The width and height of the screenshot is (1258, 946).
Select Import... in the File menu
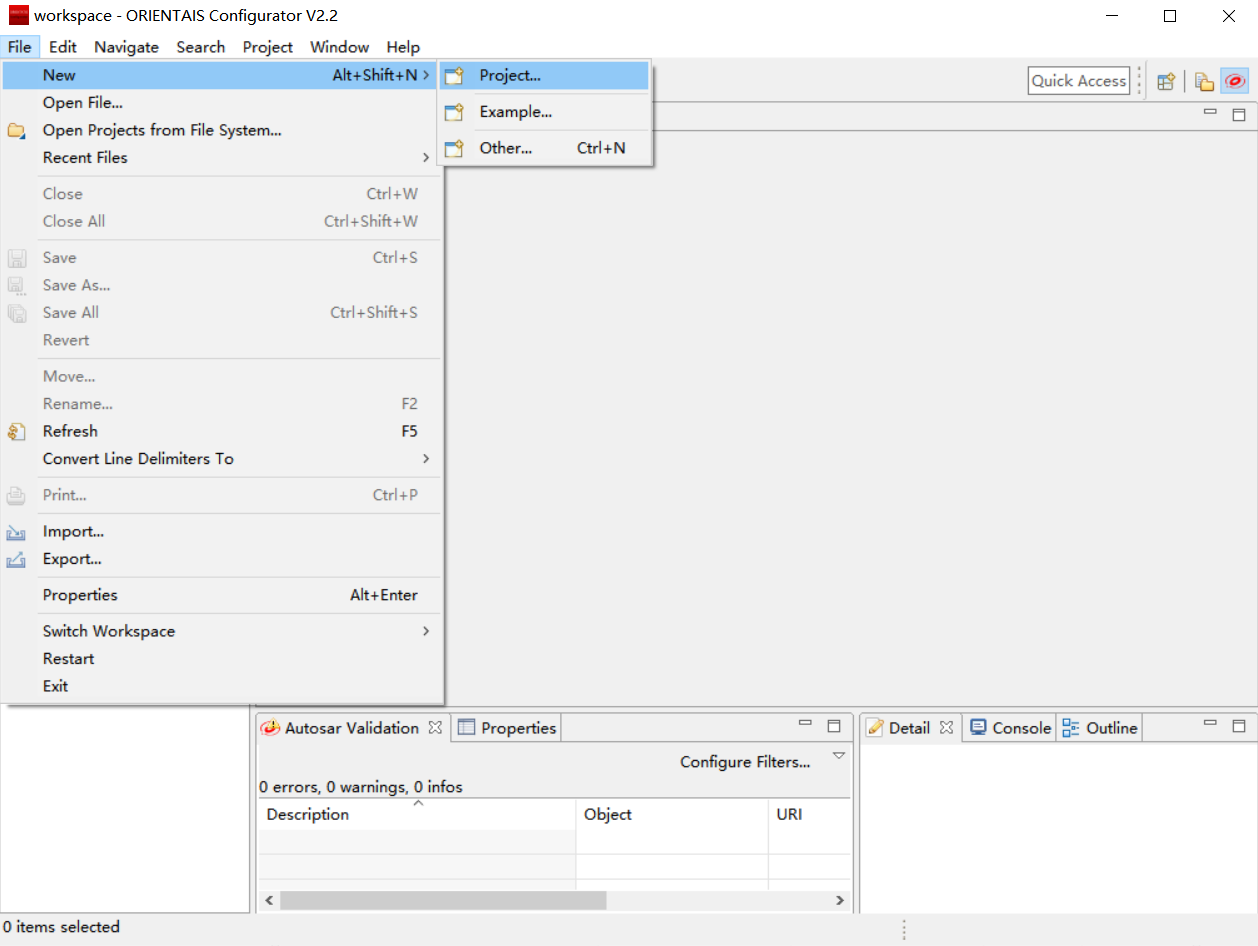[x=73, y=532]
